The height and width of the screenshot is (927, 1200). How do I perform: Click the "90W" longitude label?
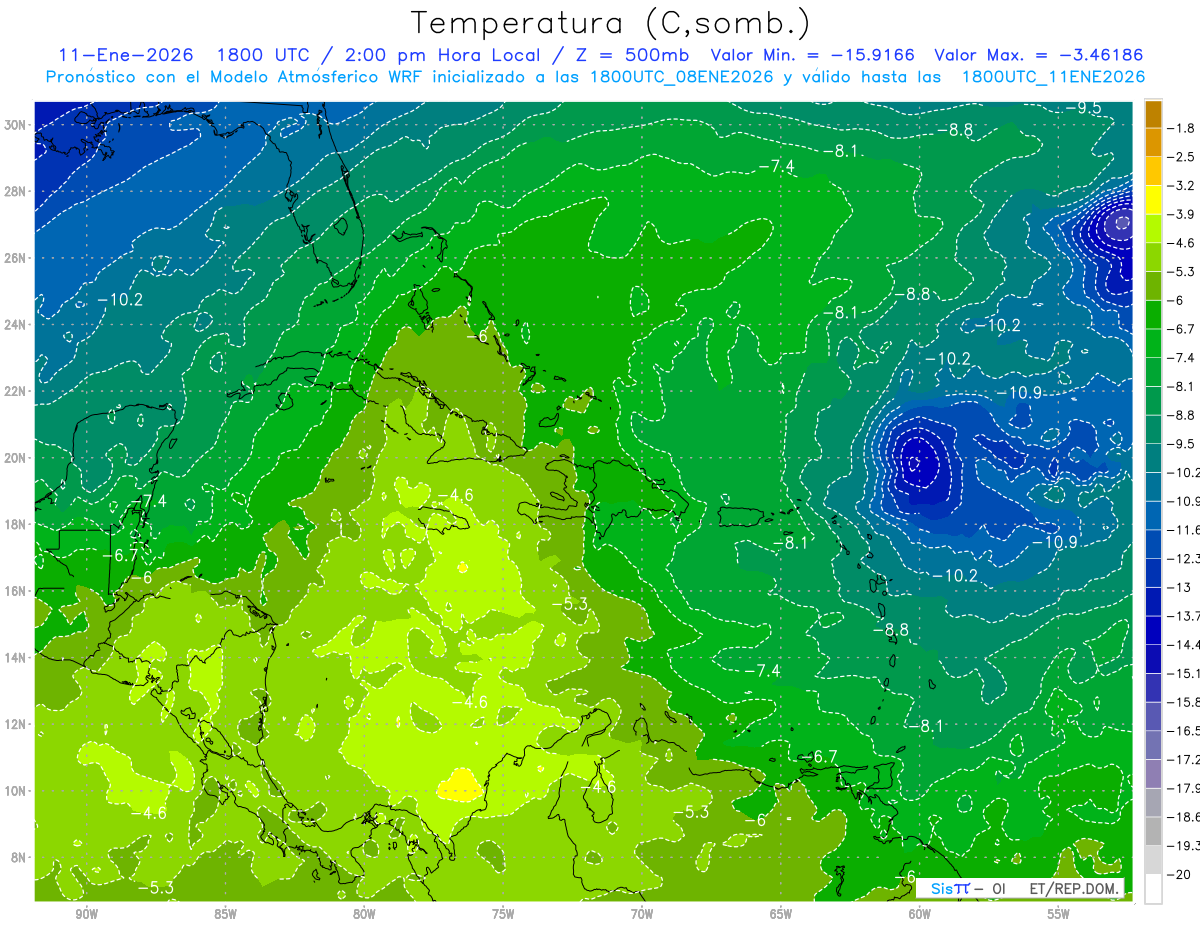pos(86,914)
